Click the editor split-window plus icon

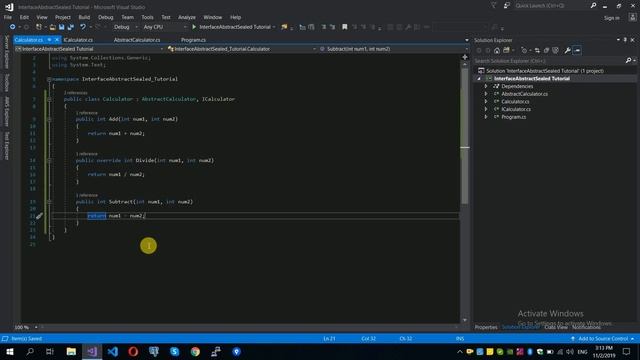[464, 57]
